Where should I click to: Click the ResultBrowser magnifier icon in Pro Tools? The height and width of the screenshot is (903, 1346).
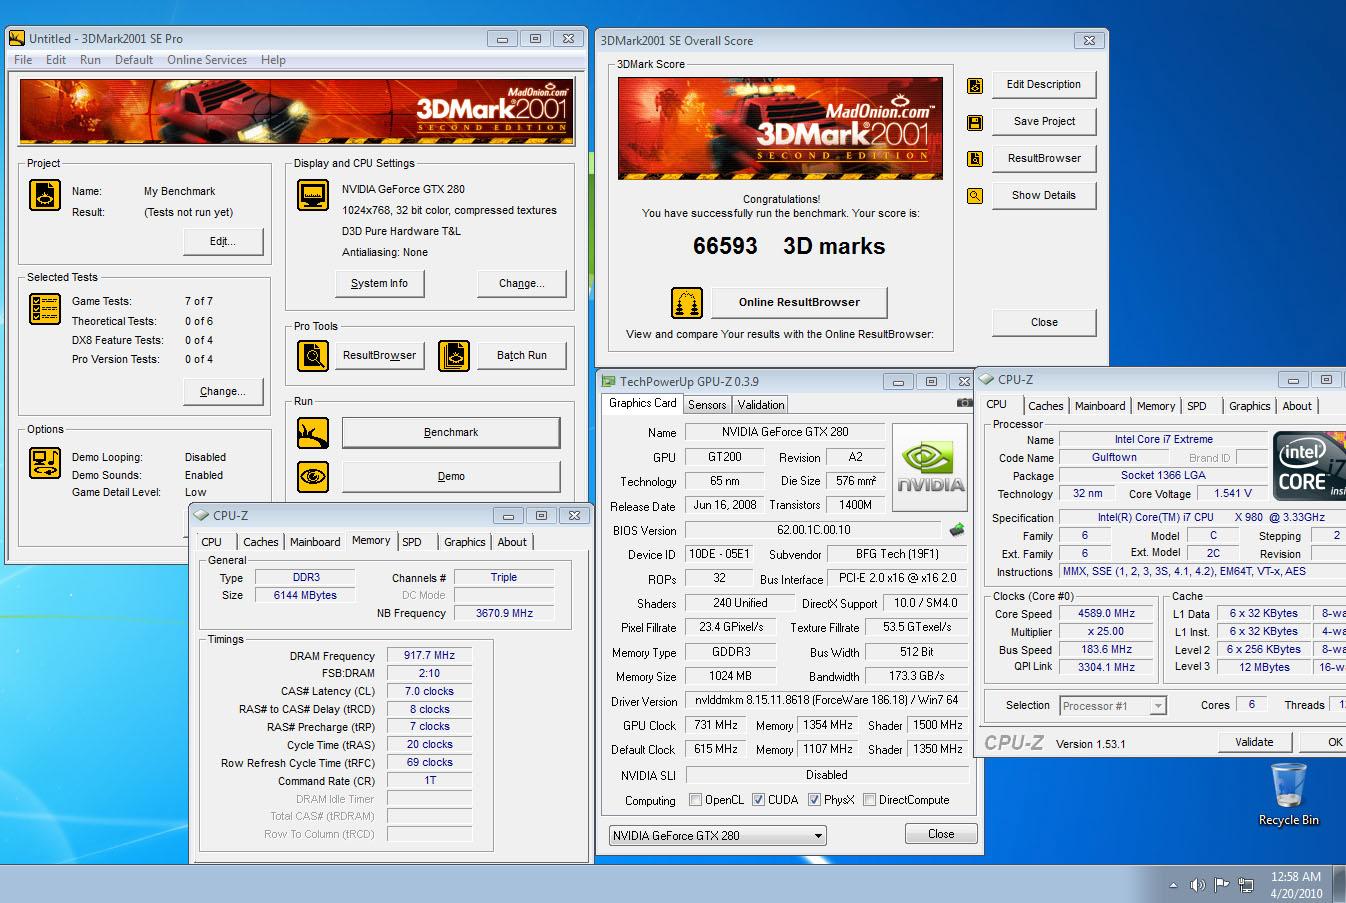click(313, 355)
